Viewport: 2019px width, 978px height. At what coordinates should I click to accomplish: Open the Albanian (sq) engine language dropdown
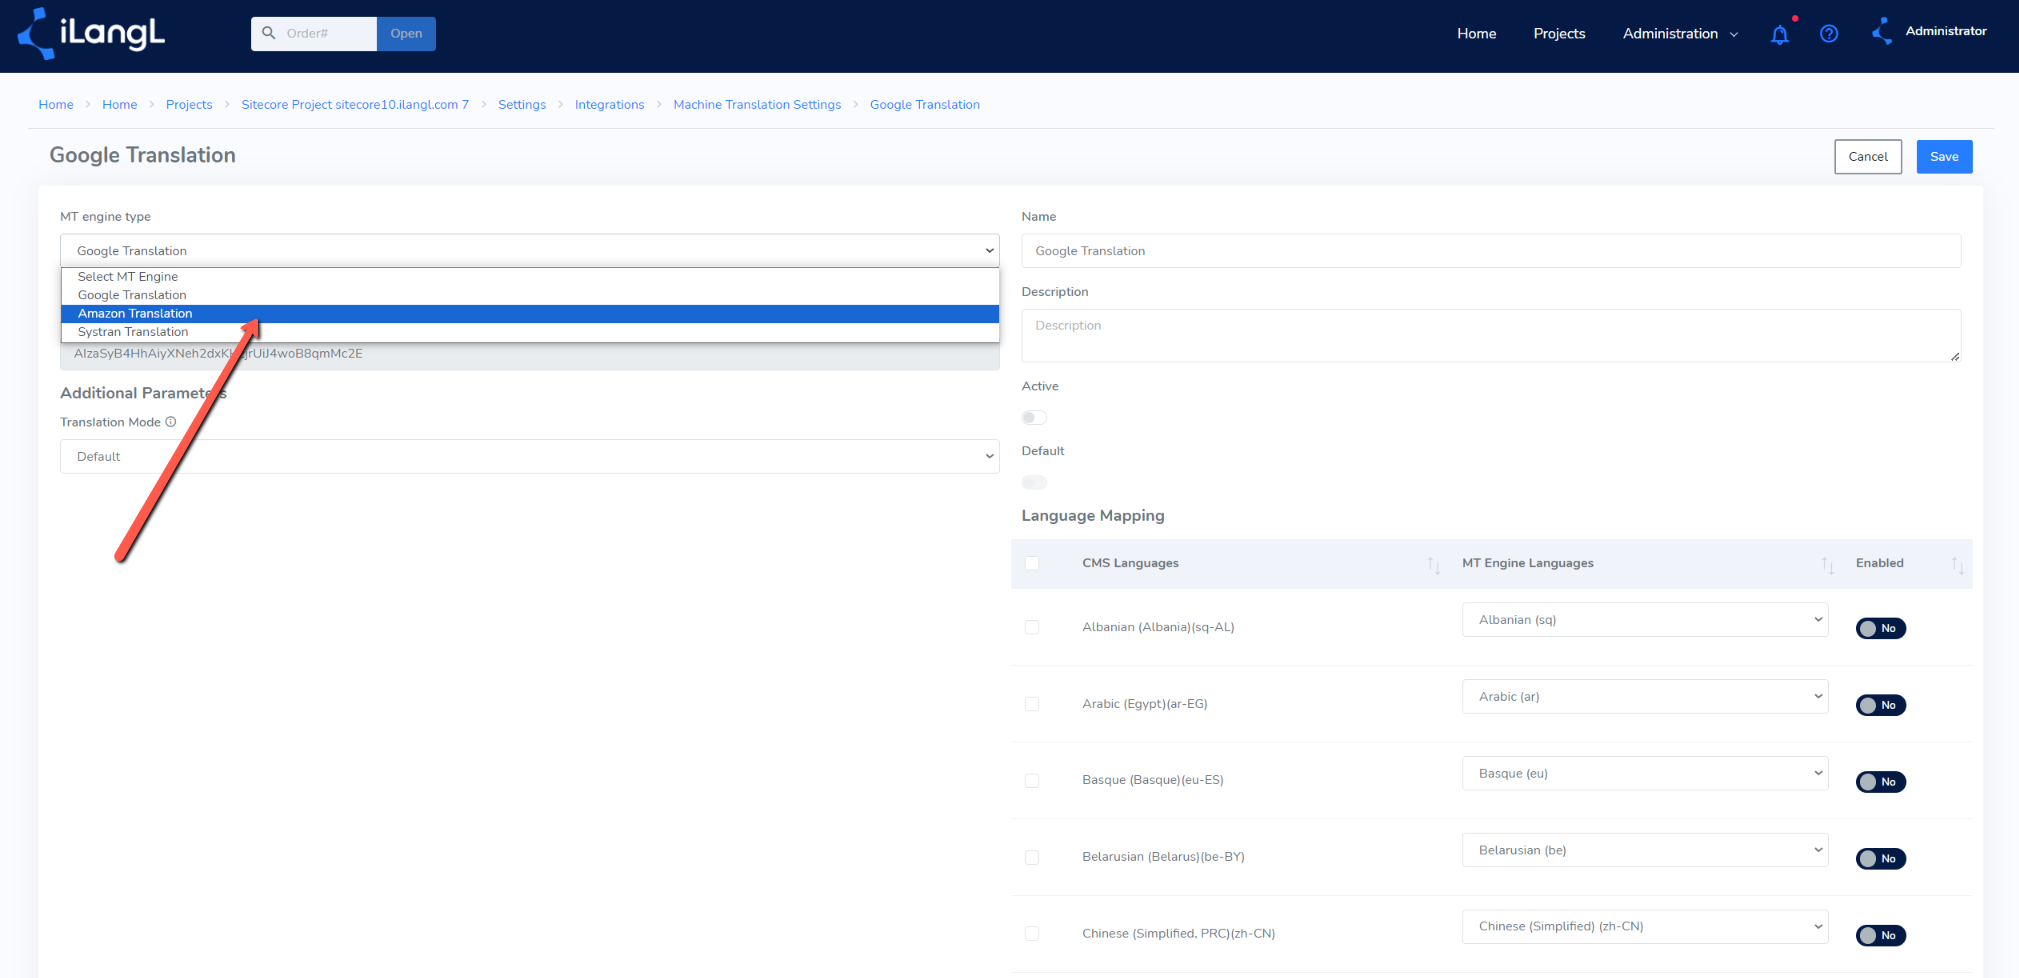pyautogui.click(x=1645, y=620)
